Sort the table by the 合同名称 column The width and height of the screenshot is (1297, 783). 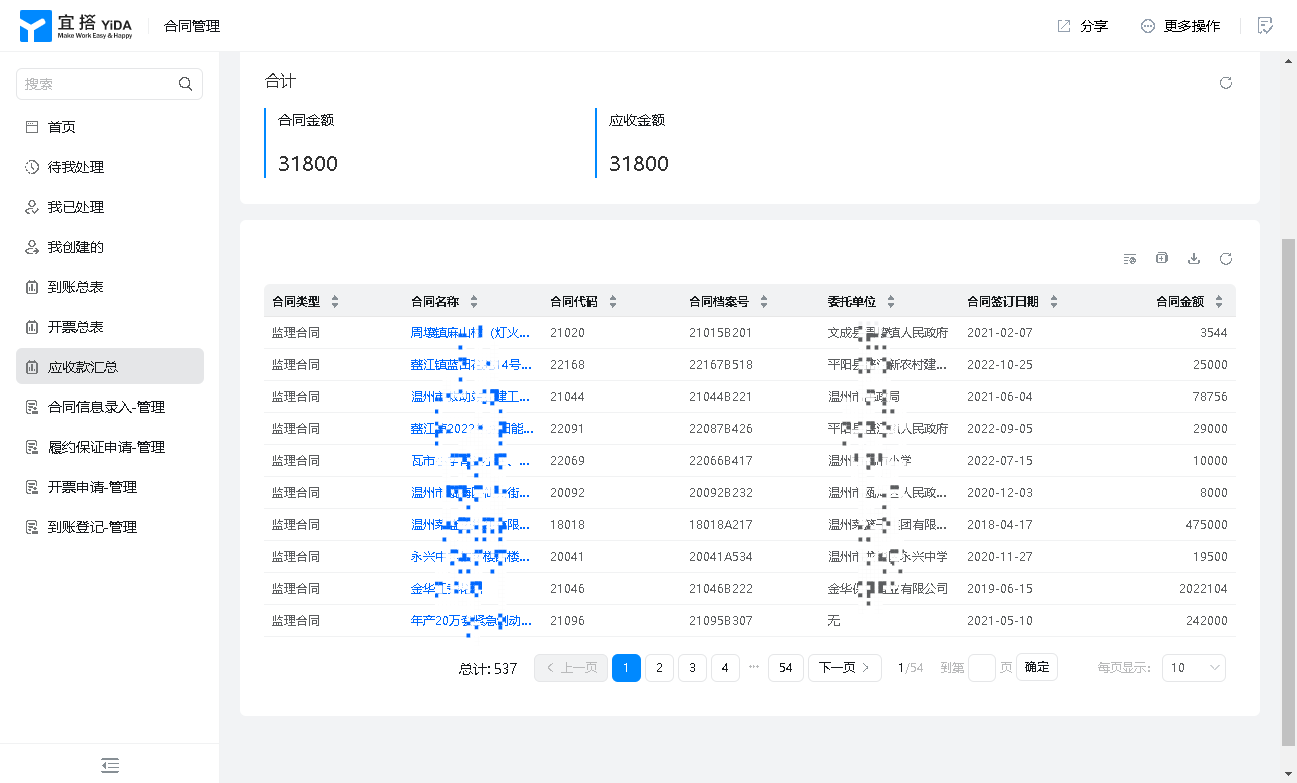click(474, 302)
